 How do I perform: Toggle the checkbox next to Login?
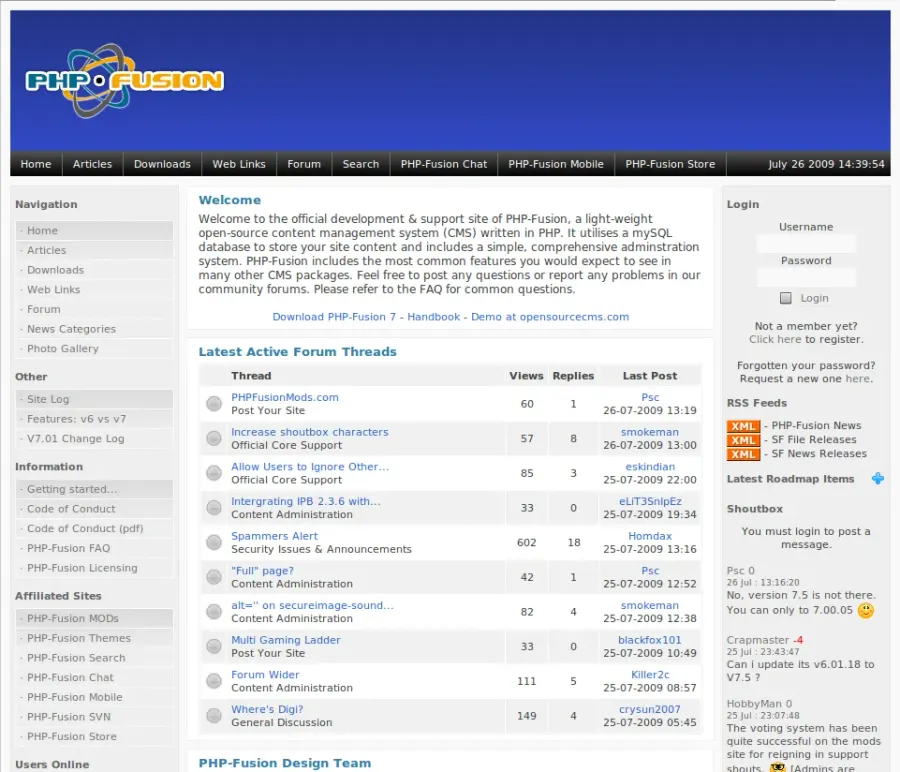785,298
